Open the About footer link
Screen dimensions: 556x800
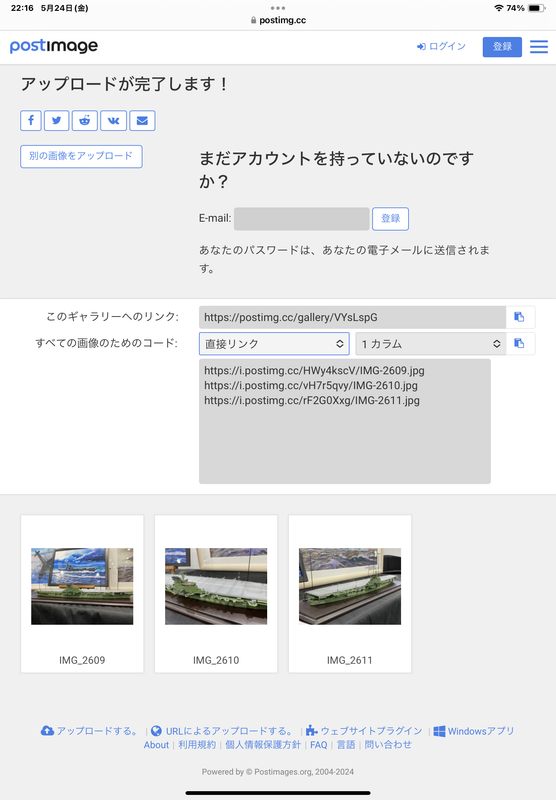[x=156, y=745]
